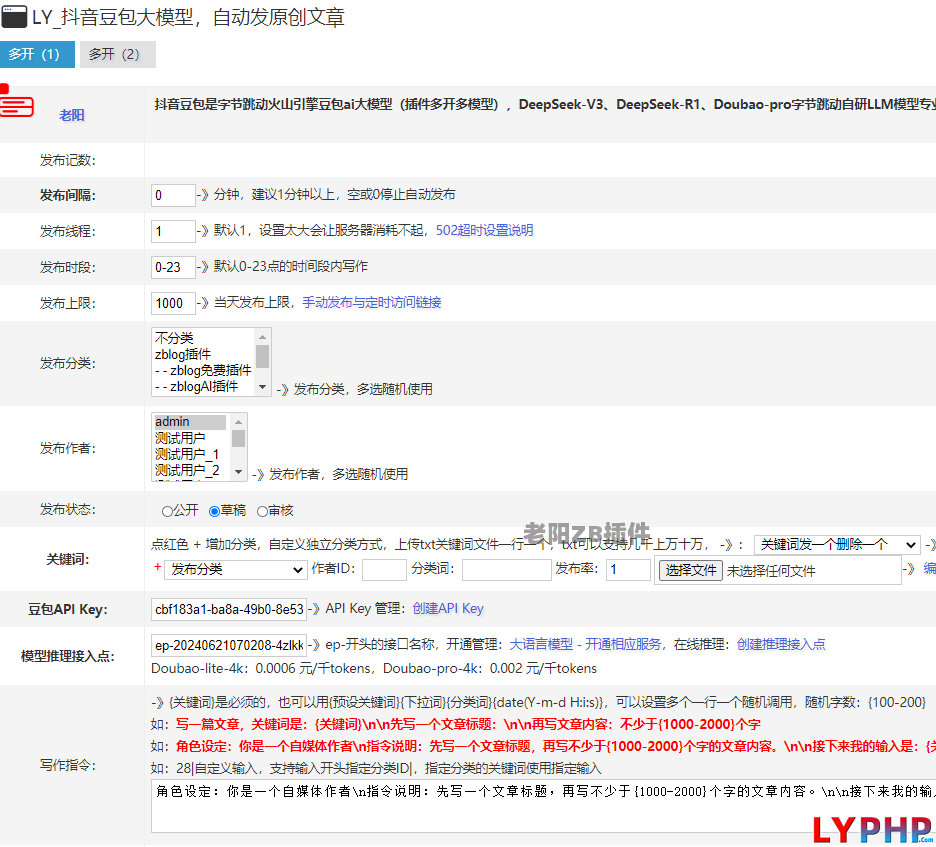936x847 pixels.
Task: Click the 发布上限 1000 input field
Action: click(x=173, y=303)
